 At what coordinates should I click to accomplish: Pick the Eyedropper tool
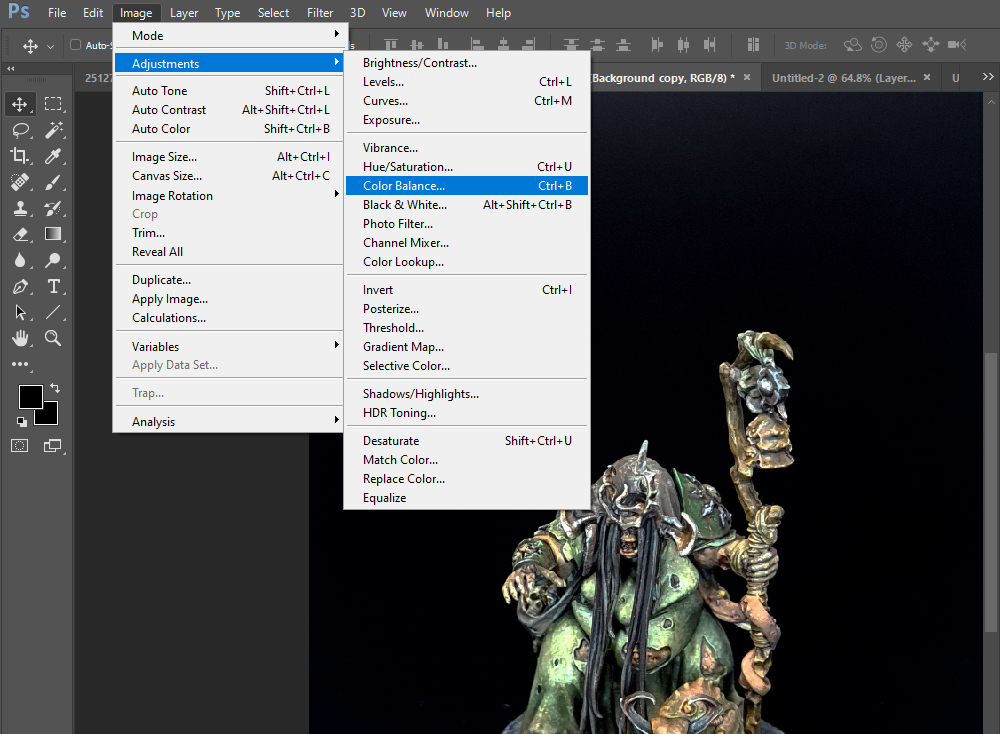tap(54, 156)
